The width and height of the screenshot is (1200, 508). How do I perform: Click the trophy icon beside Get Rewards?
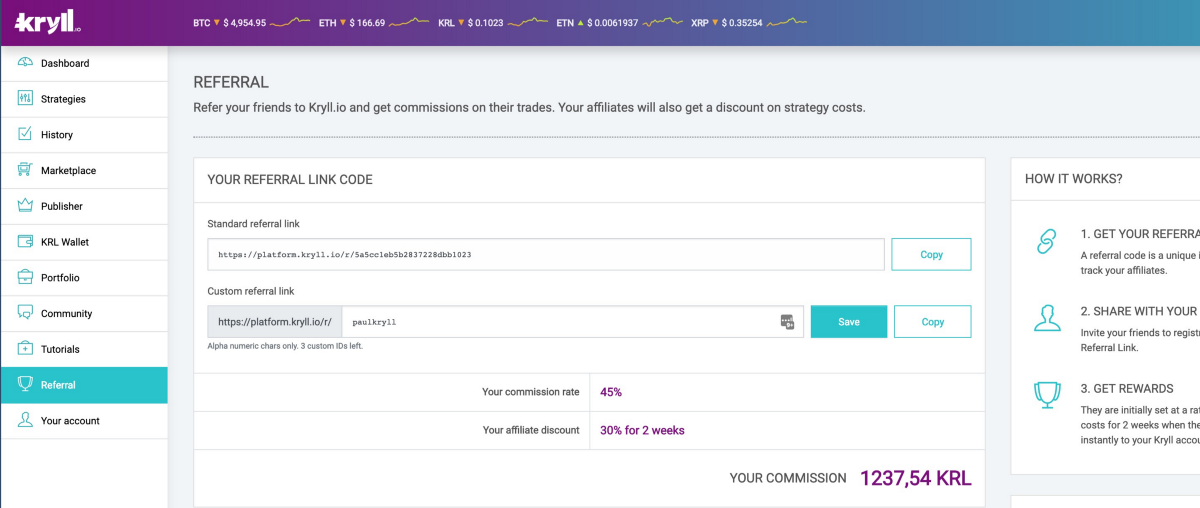[1047, 394]
